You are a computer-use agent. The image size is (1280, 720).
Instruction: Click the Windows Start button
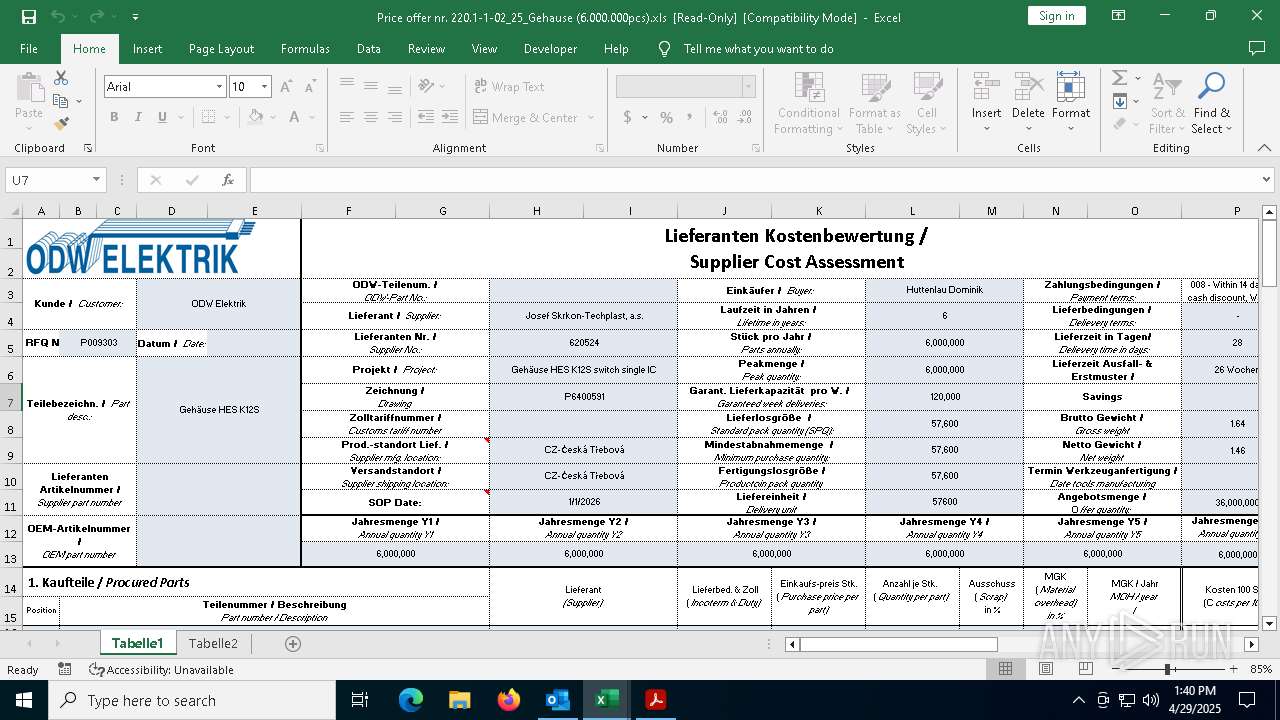tap(23, 700)
